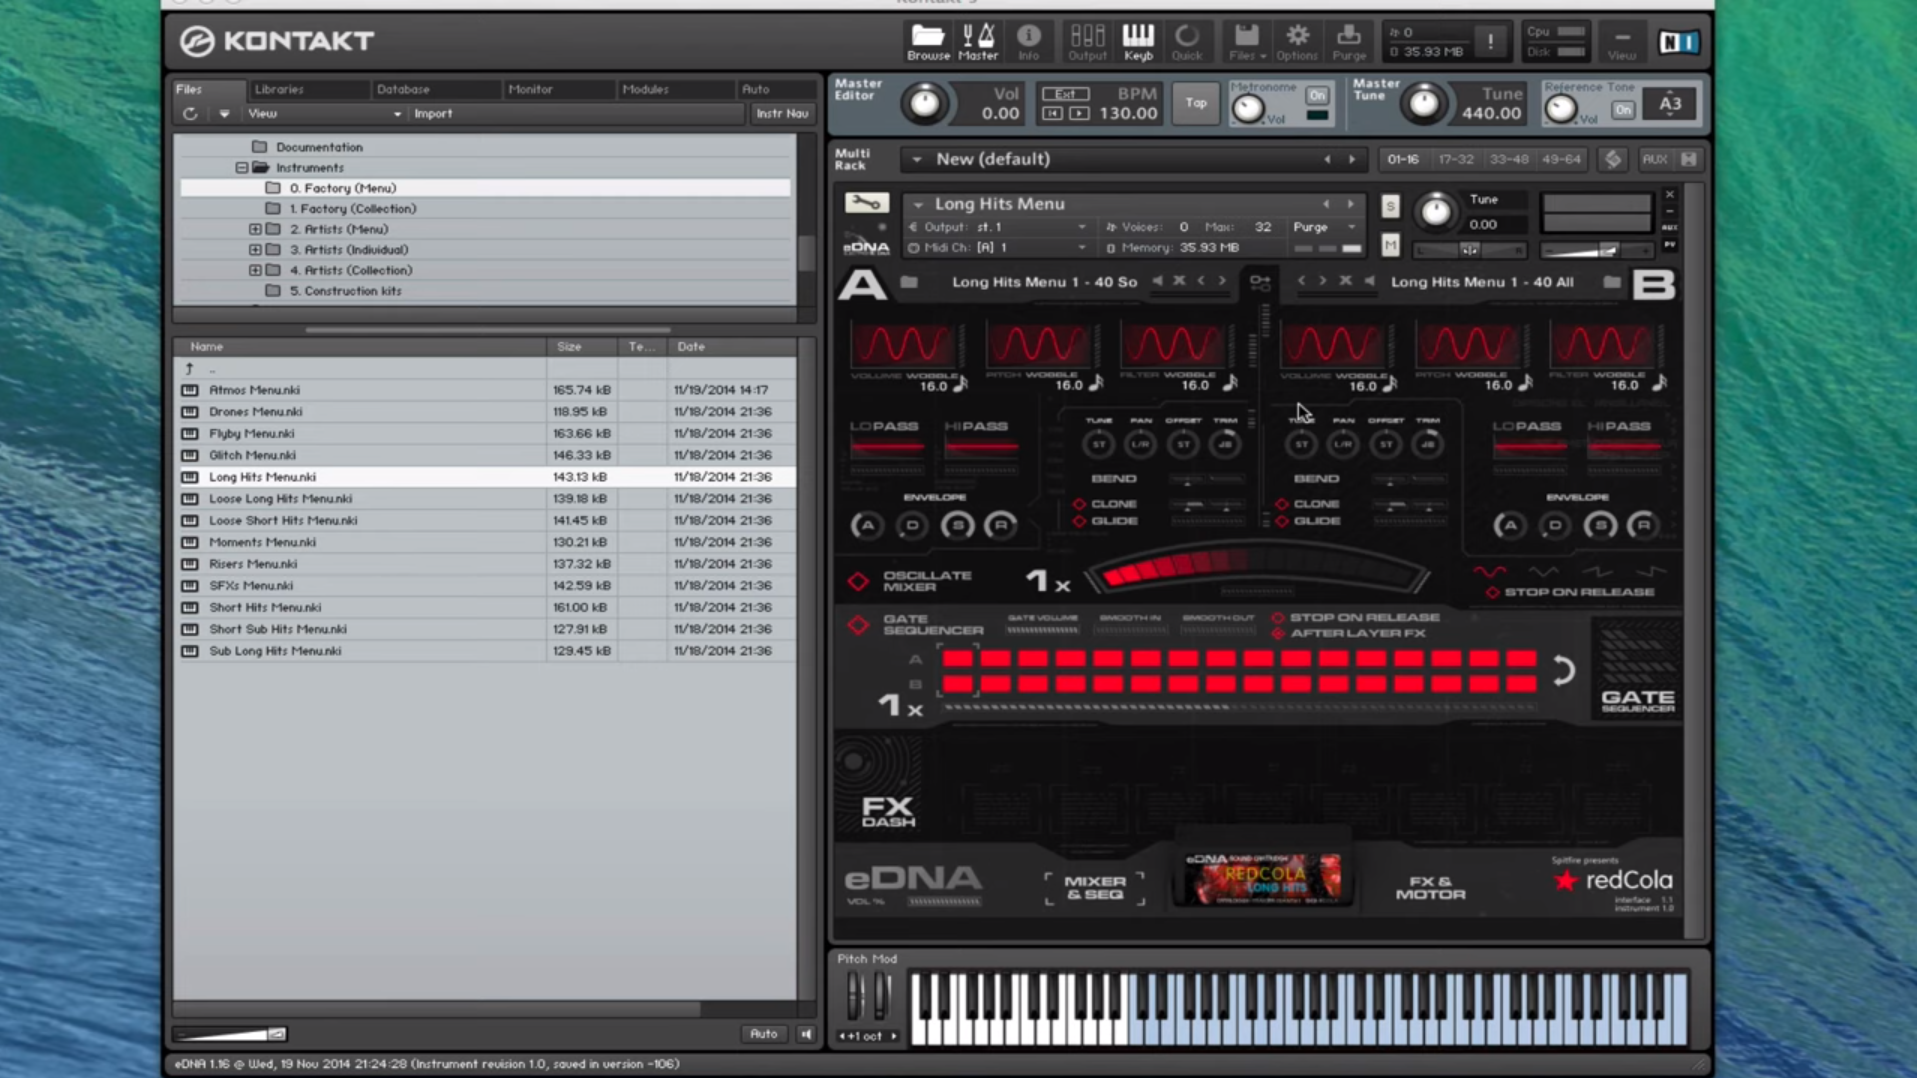Expand the 4. Artists (Collection) folder
Image resolution: width=1917 pixels, height=1078 pixels.
pyautogui.click(x=255, y=270)
